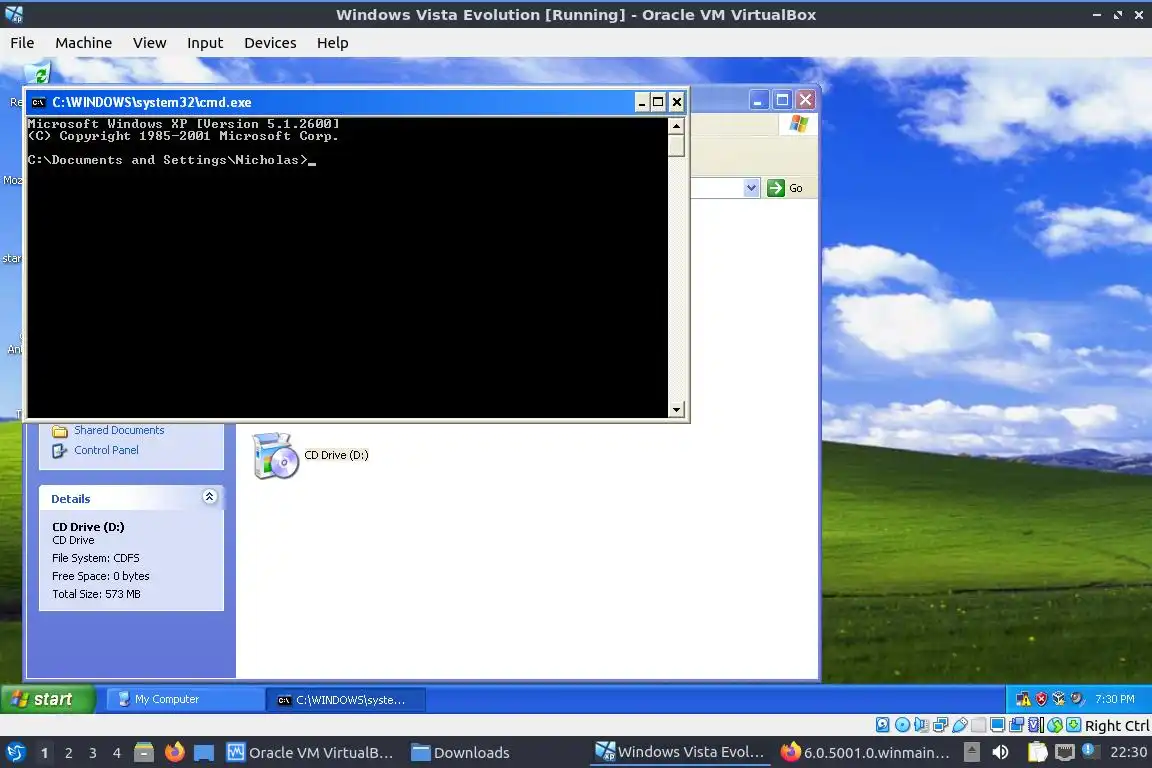Open the Machine menu
Viewport: 1152px width, 768px height.
[84, 43]
